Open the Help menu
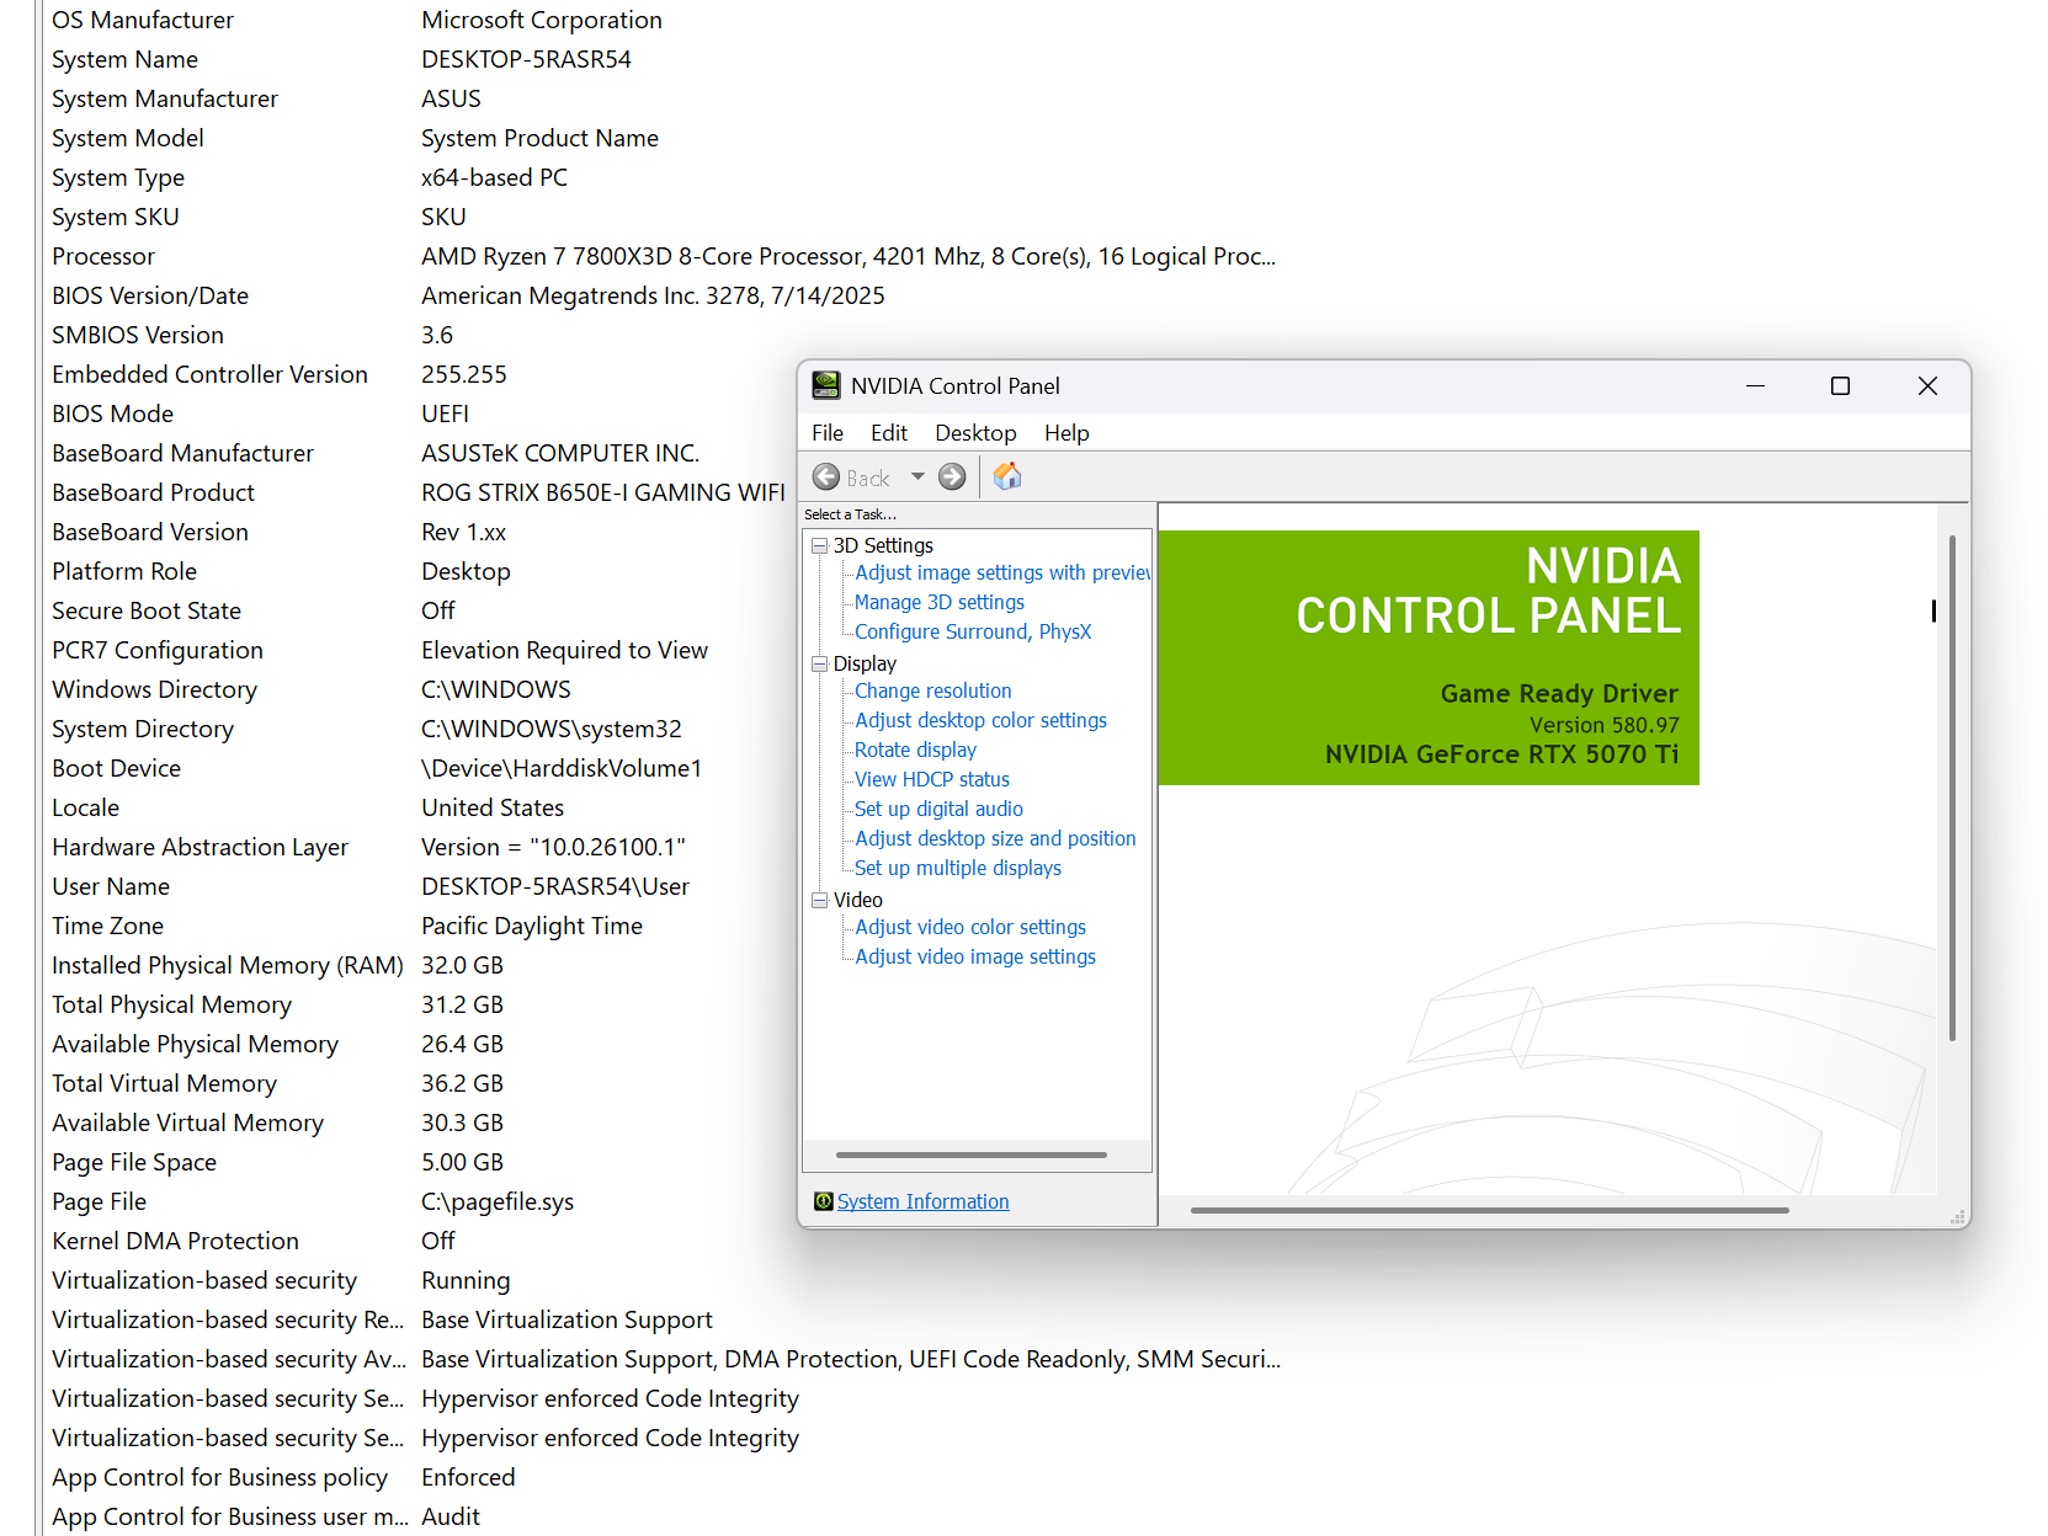The image size is (2048, 1536). click(x=1066, y=433)
